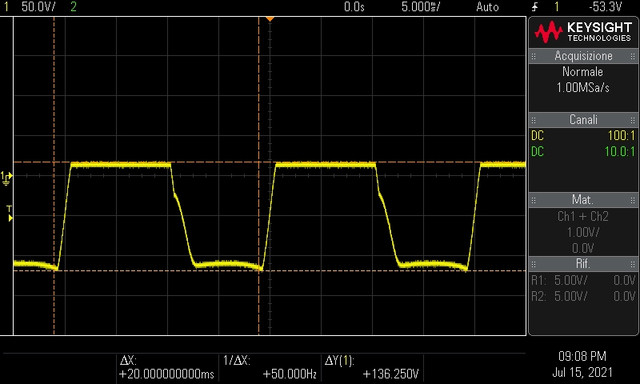Click the 1.00MSa/s sample rate
This screenshot has height=384, width=640.
point(582,87)
